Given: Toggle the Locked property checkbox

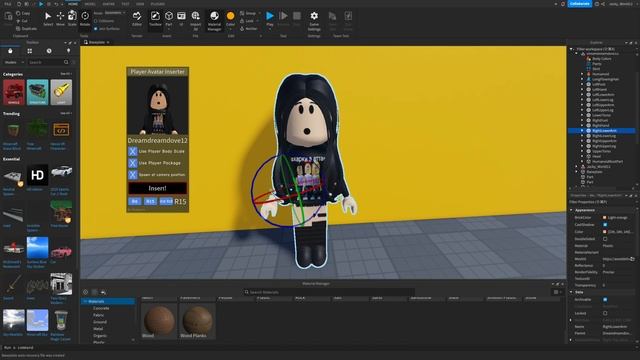Looking at the screenshot, I should (x=605, y=313).
